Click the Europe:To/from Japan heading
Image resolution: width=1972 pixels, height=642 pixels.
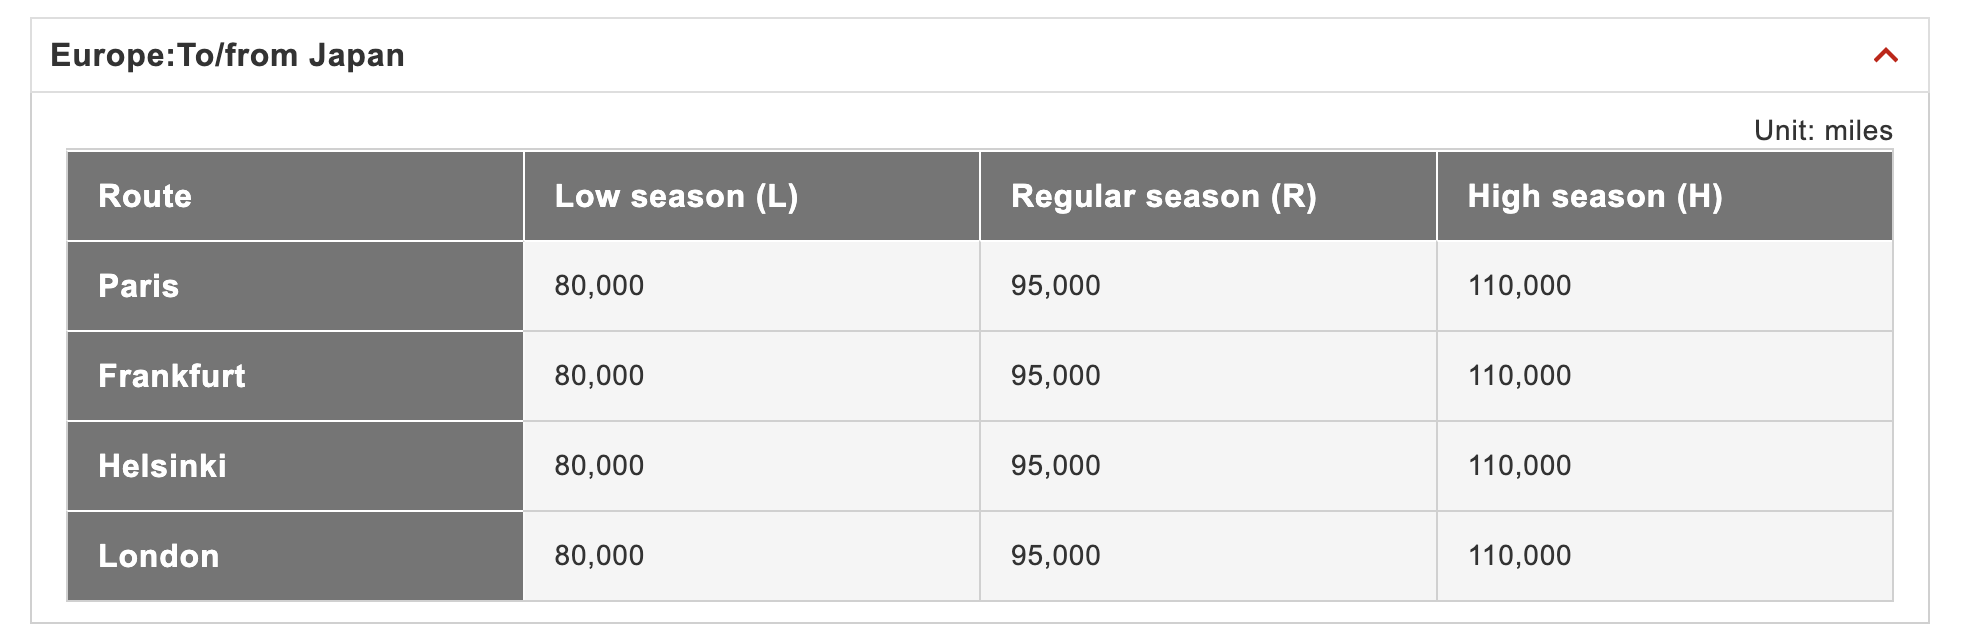click(x=228, y=56)
